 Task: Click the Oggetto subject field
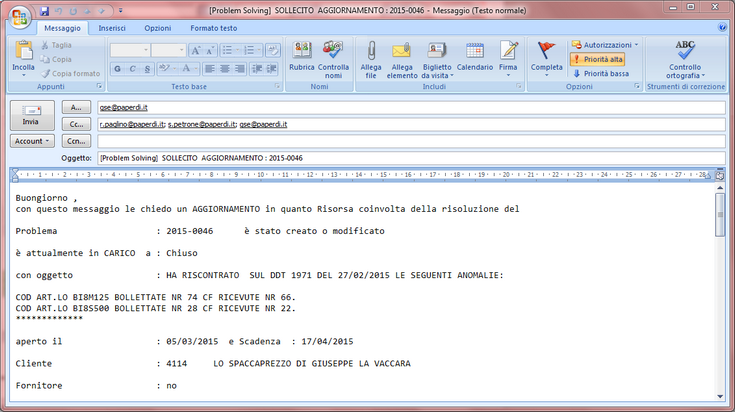411,158
